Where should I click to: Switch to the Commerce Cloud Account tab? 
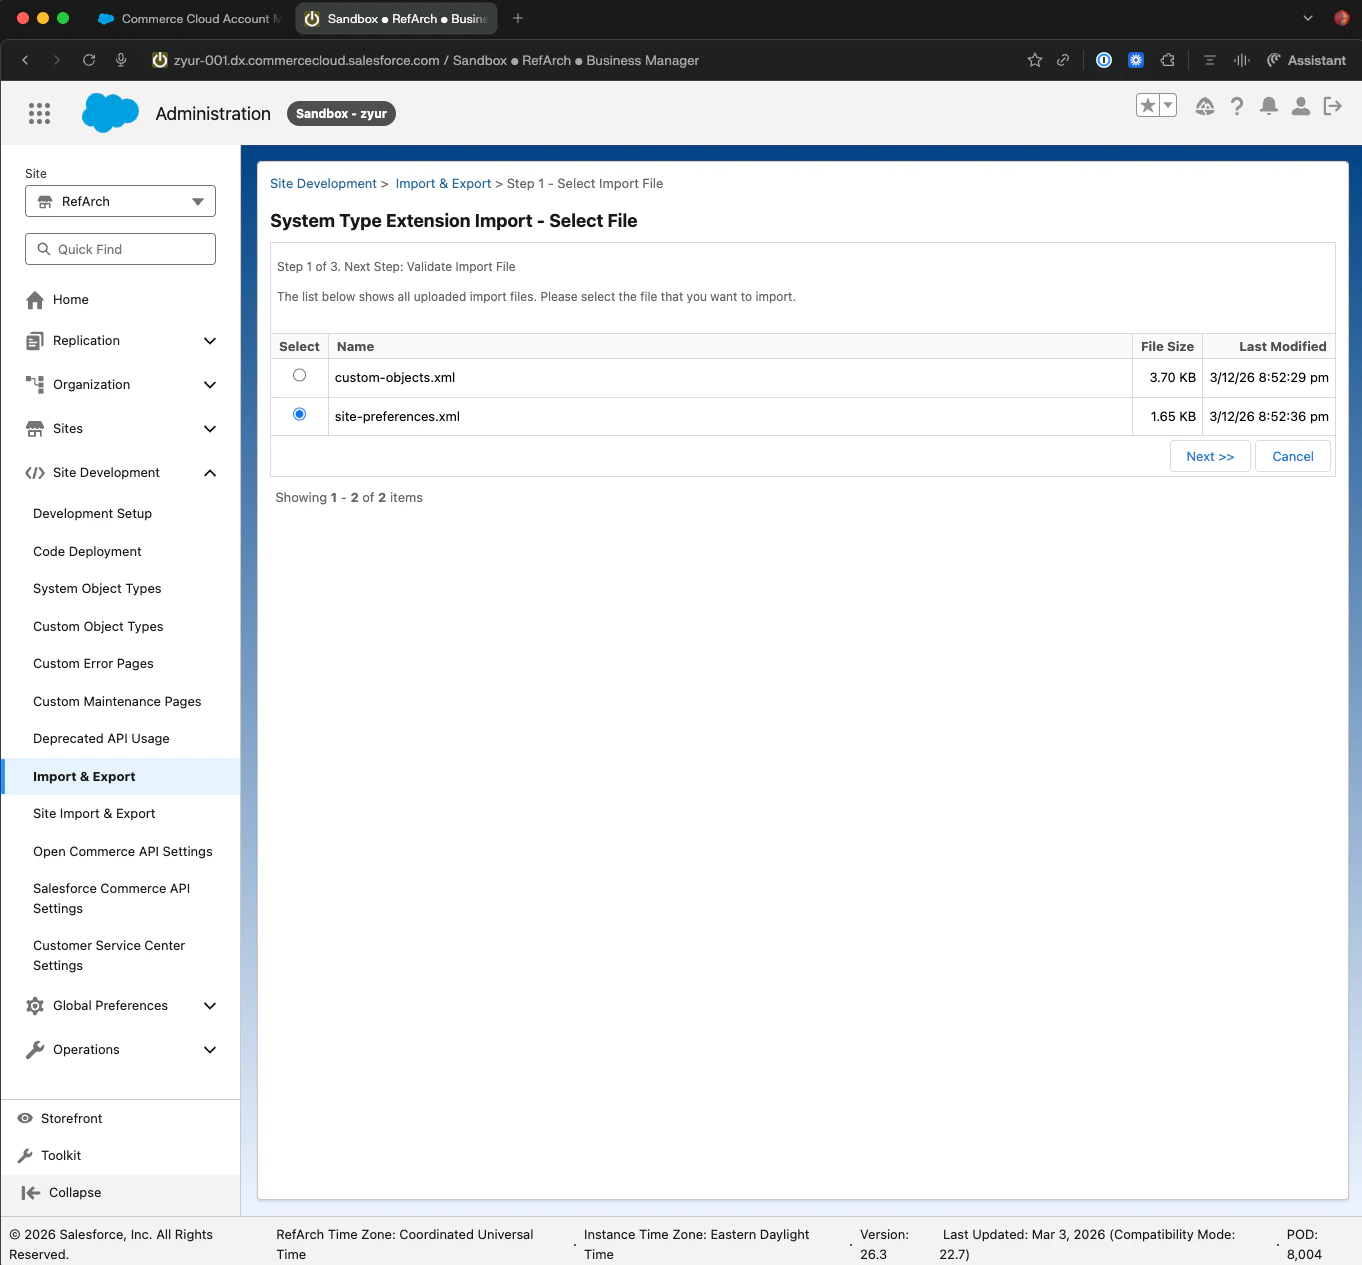[x=190, y=18]
